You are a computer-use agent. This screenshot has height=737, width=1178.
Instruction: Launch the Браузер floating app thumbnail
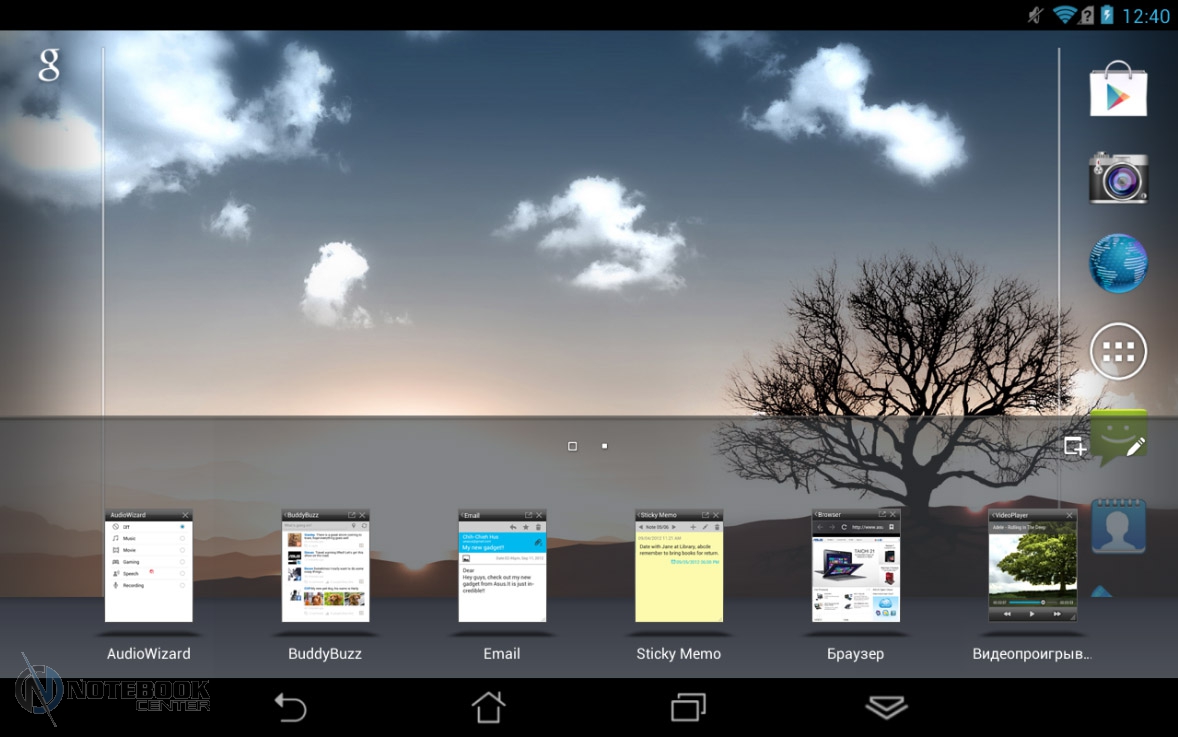[x=856, y=566]
